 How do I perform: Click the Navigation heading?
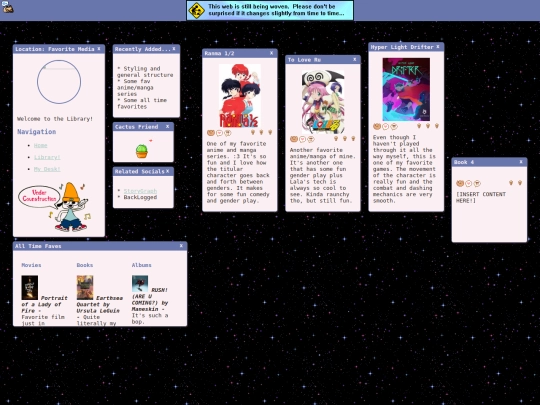tap(37, 132)
